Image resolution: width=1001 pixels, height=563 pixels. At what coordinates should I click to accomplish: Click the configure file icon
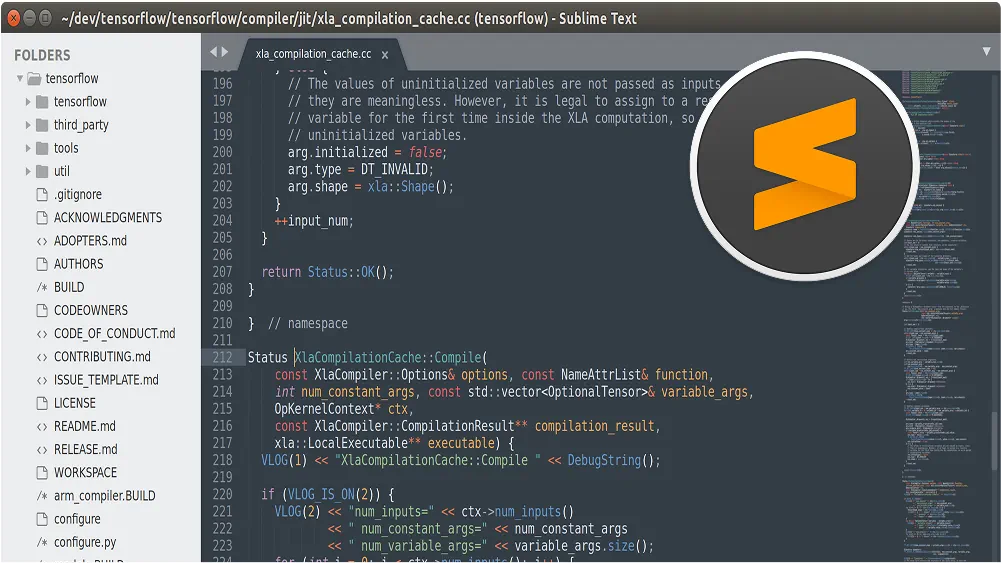[42, 519]
